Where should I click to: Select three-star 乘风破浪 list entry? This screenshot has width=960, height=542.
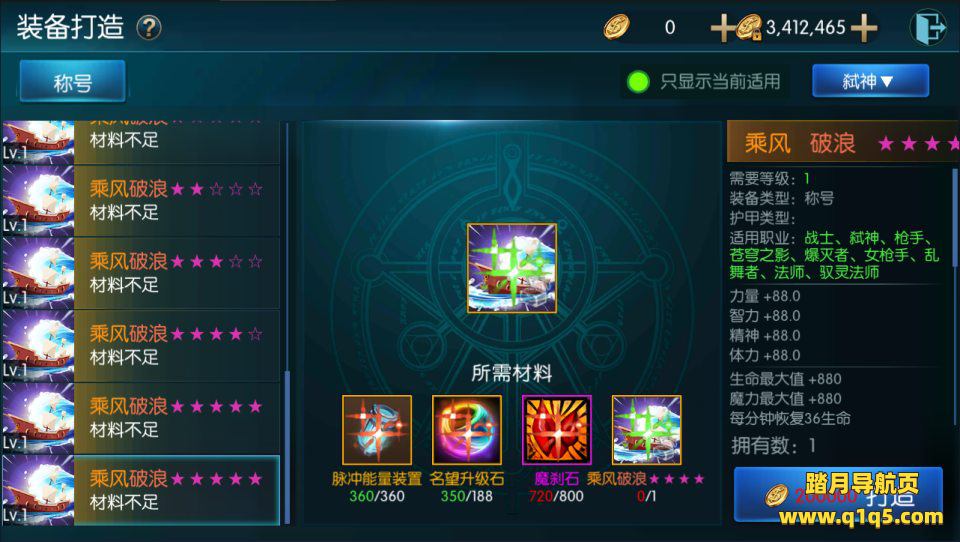(x=140, y=273)
